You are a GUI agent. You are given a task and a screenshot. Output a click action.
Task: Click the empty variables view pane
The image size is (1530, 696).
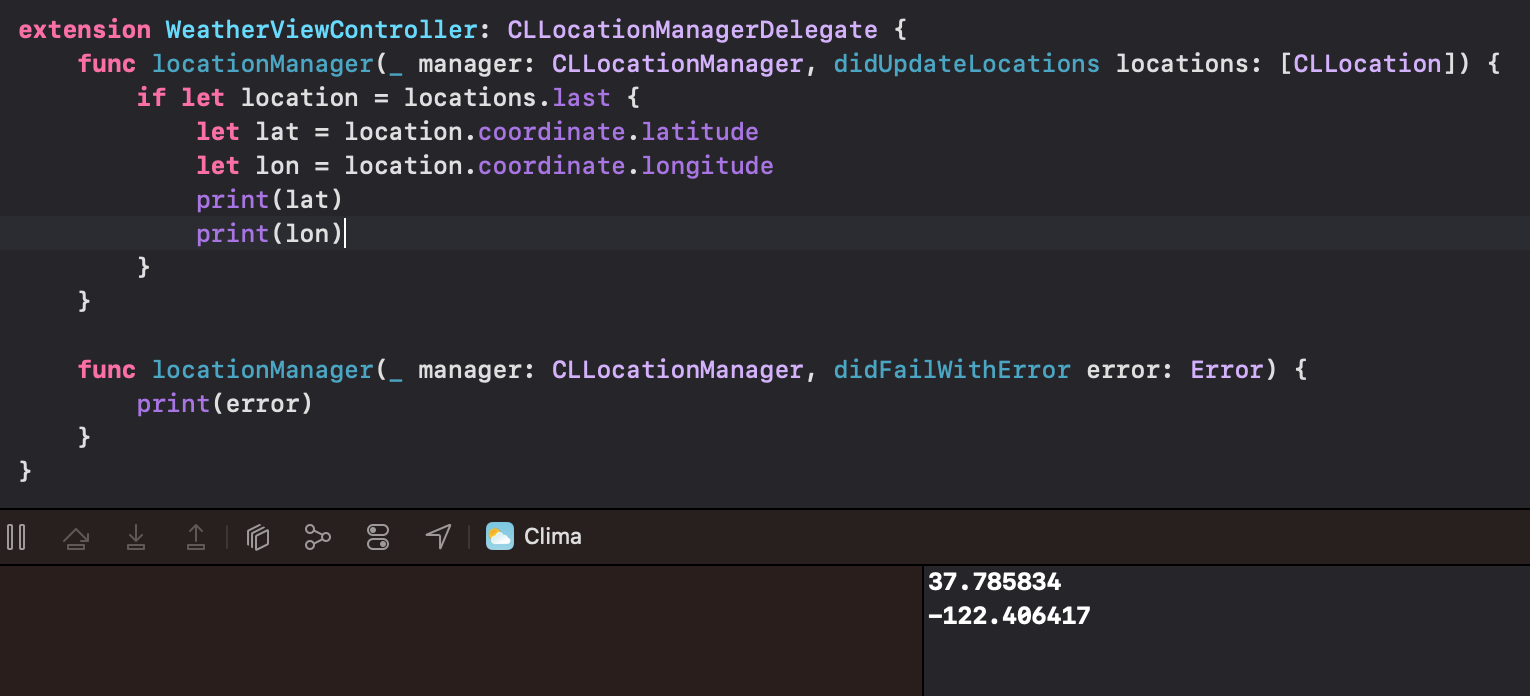click(x=460, y=631)
